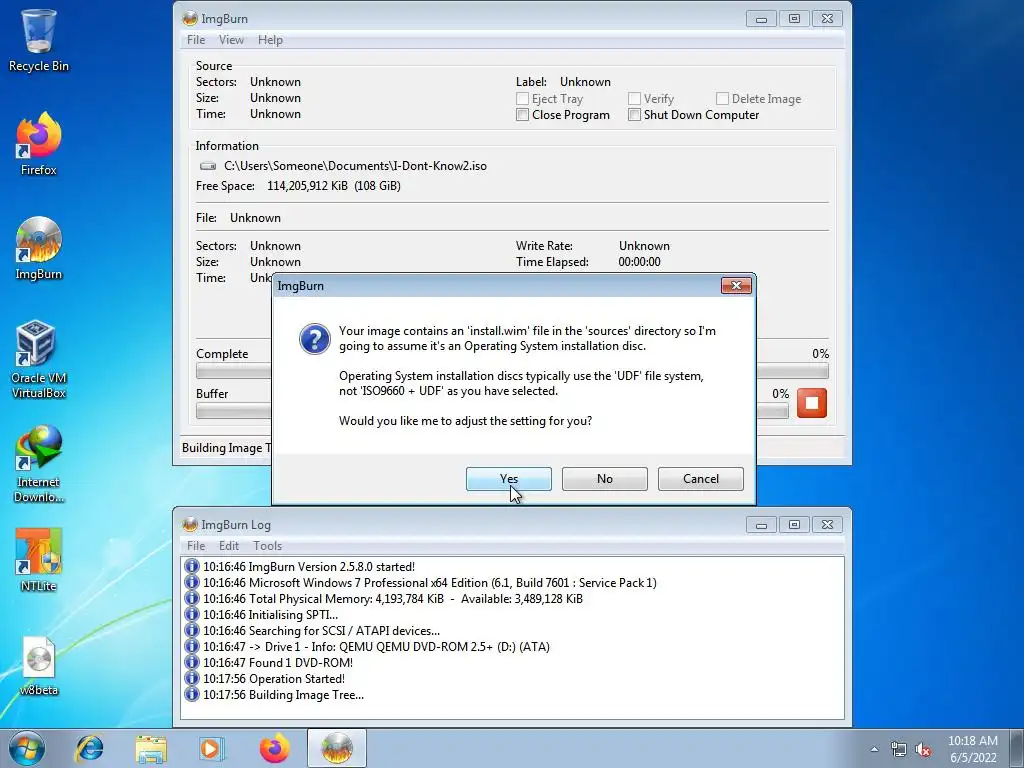Click the muted volume tray icon
The image size is (1024, 768).
point(923,750)
